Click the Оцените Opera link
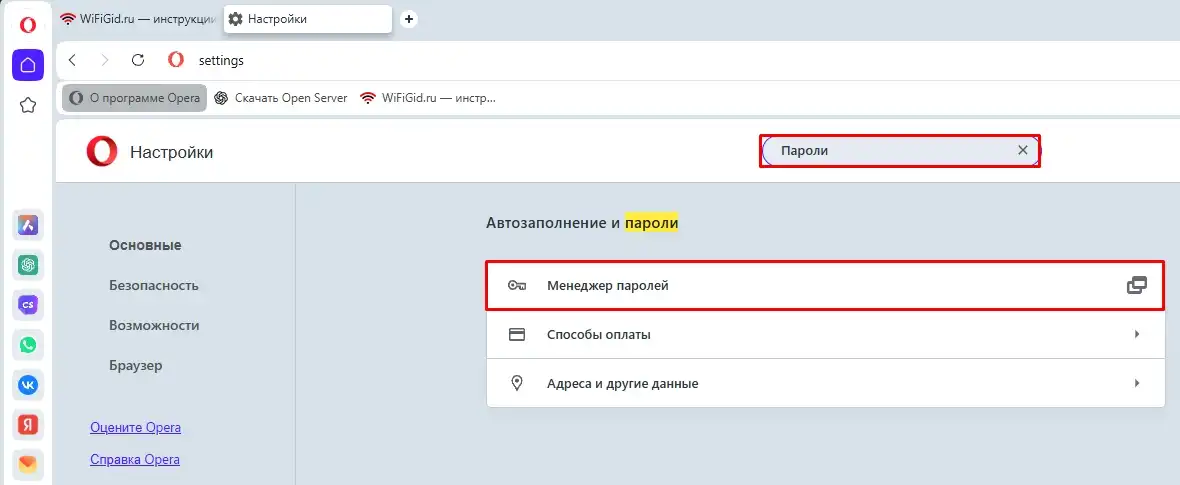This screenshot has width=1180, height=485. point(135,428)
